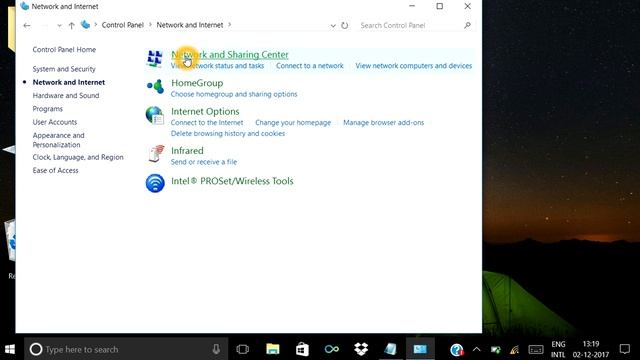The height and width of the screenshot is (360, 640).
Task: Click the infinity loop taskbar icon
Action: pyautogui.click(x=331, y=349)
